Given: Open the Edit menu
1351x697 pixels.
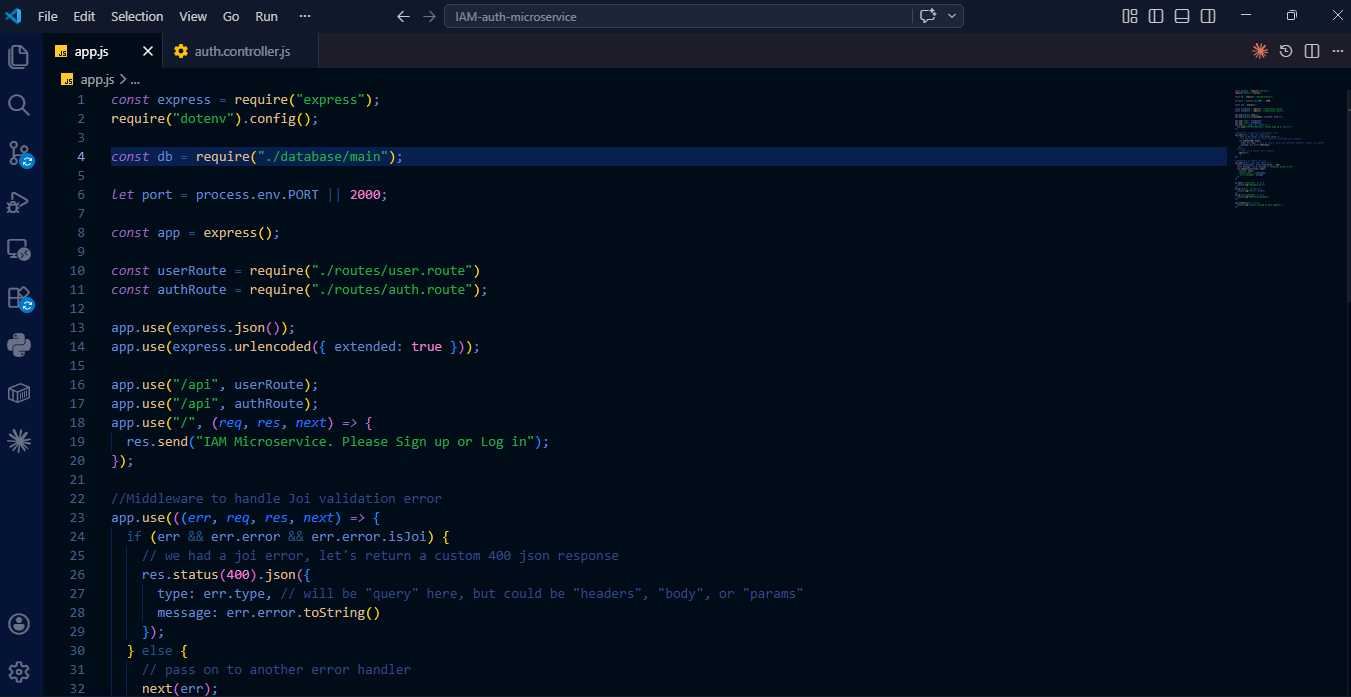Looking at the screenshot, I should (84, 16).
